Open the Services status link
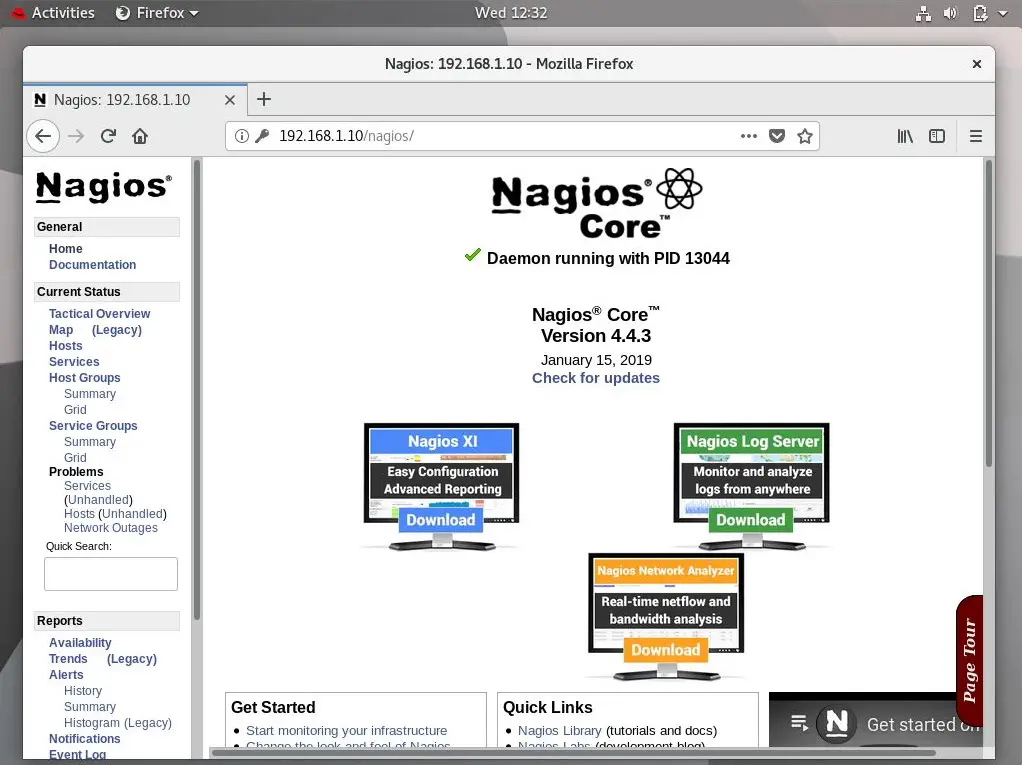Viewport: 1022px width, 765px height. [x=74, y=362]
